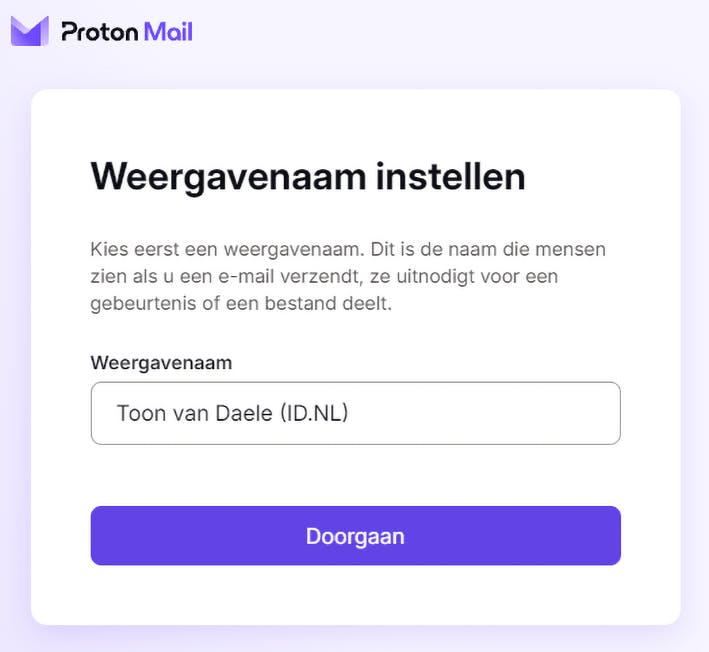This screenshot has height=652, width=709.
Task: Click the word "van" in name field
Action: (189, 413)
